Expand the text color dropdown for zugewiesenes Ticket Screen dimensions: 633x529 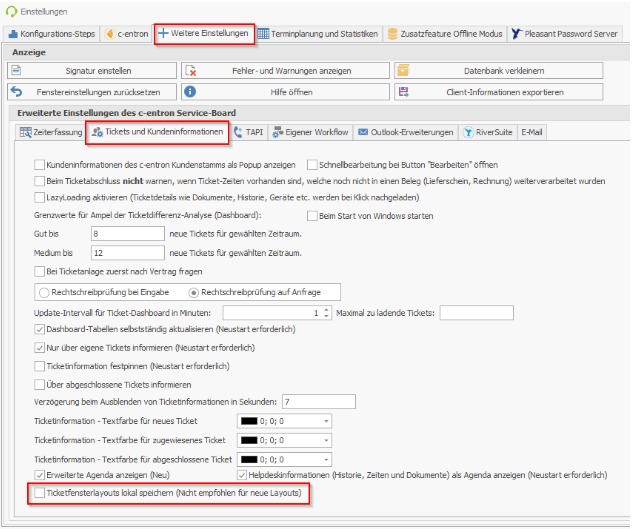click(327, 439)
